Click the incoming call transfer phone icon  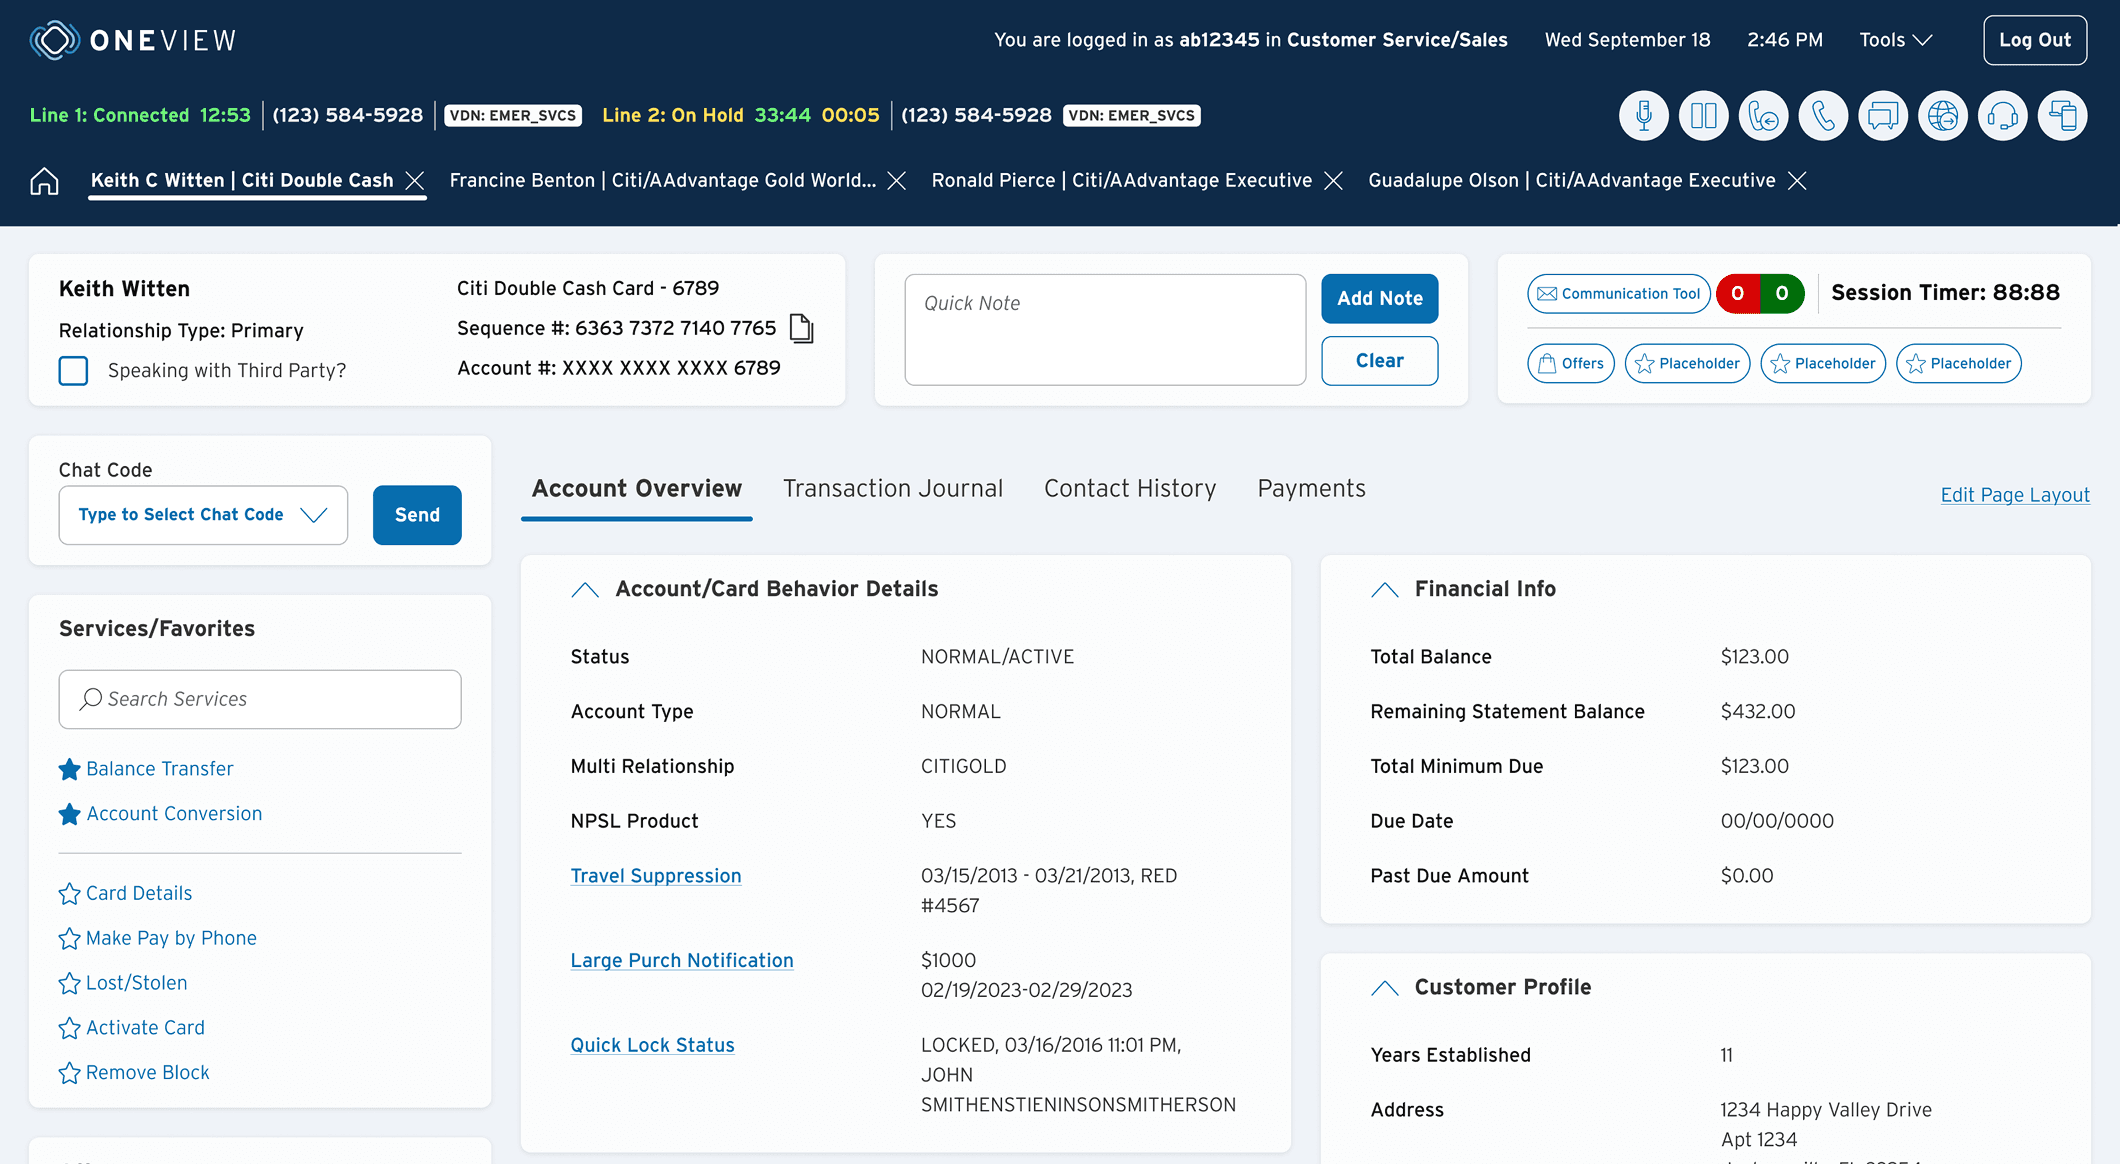click(1763, 116)
